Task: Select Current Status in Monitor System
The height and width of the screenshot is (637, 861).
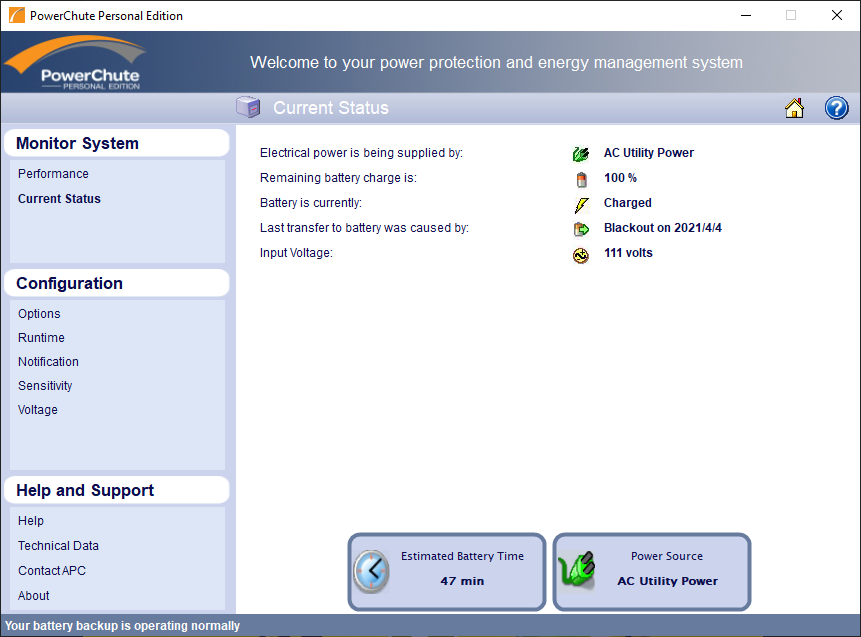Action: (59, 199)
